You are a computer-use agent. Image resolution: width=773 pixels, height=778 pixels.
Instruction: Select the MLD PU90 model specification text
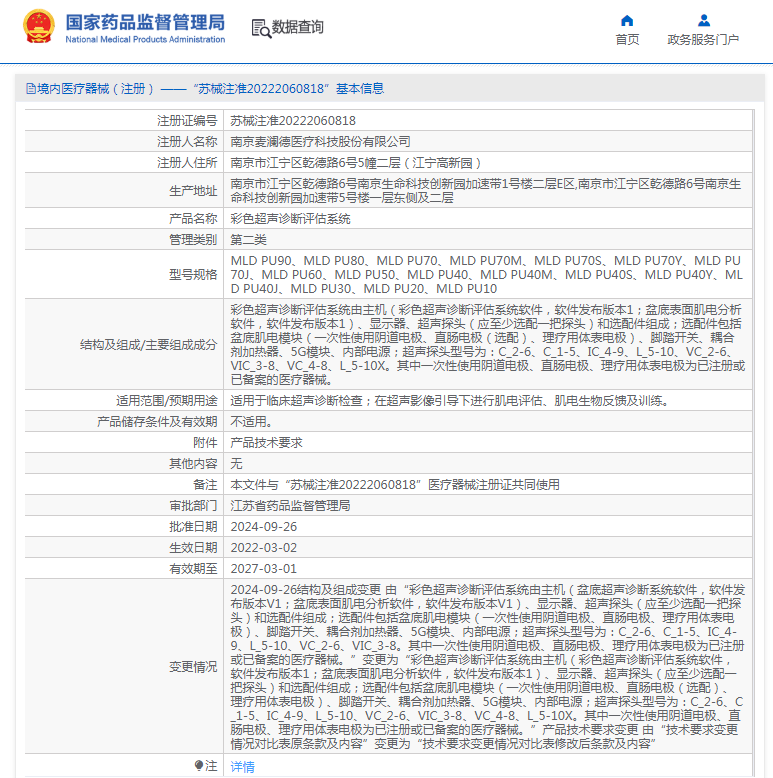click(x=261, y=260)
